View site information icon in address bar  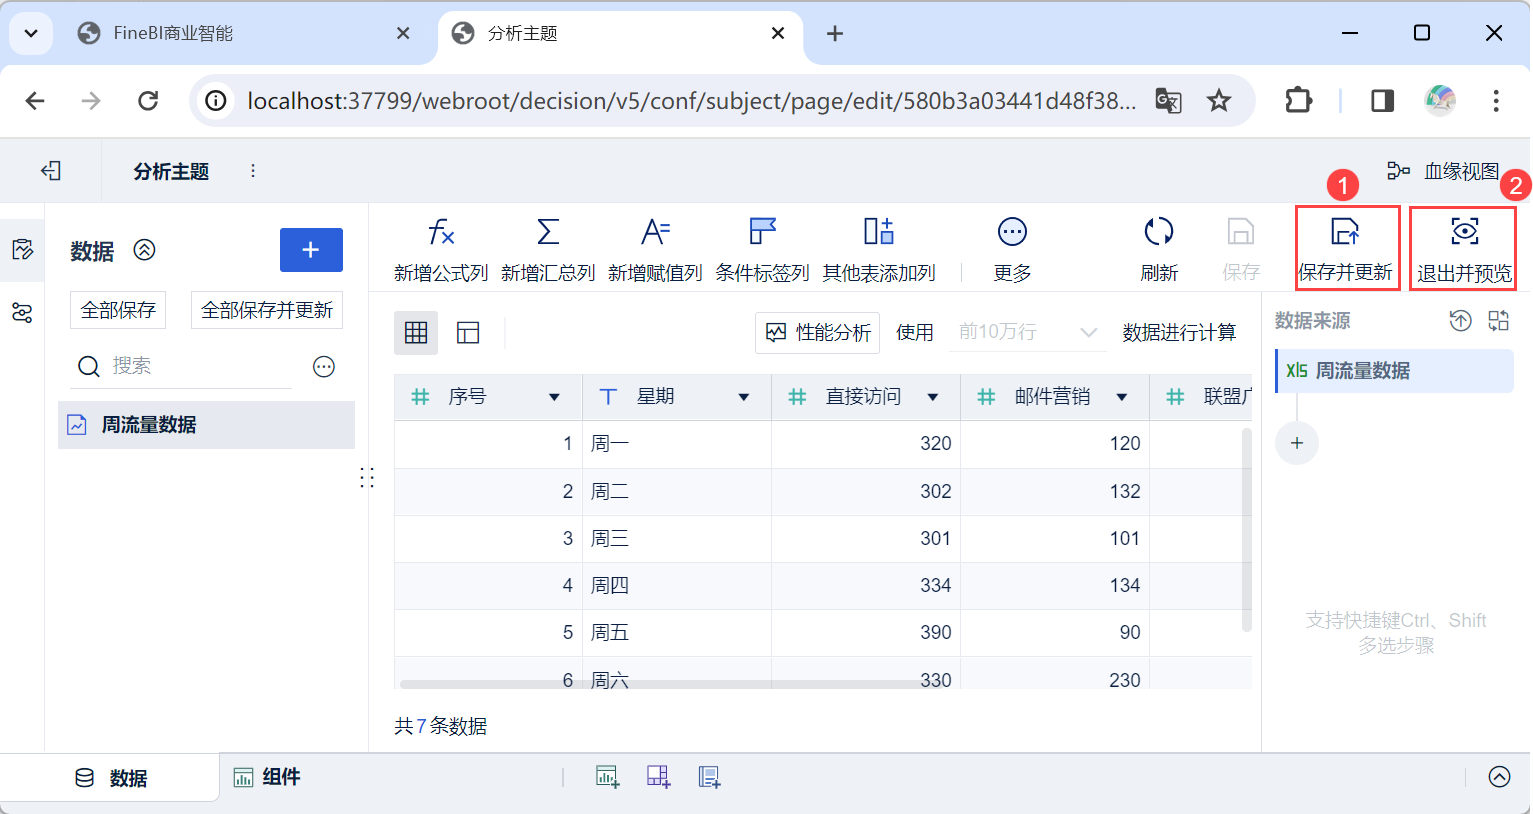click(215, 101)
